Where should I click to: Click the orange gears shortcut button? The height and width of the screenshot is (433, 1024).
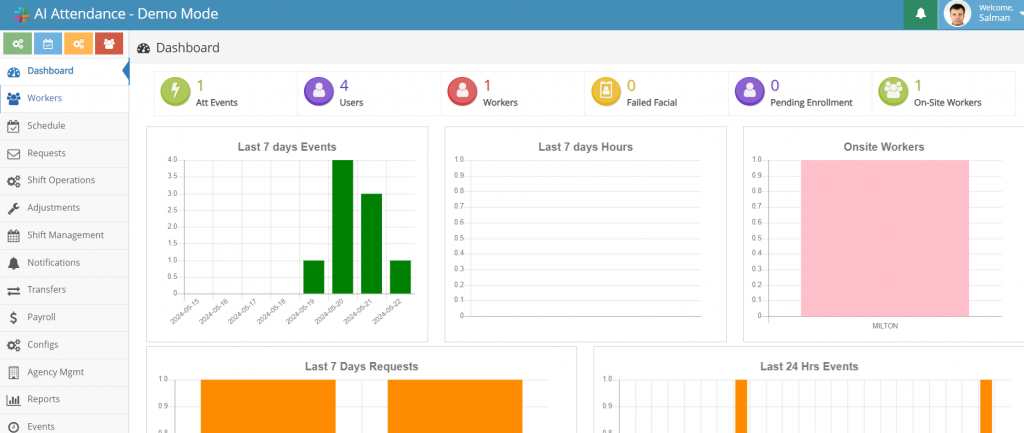pyautogui.click(x=78, y=44)
